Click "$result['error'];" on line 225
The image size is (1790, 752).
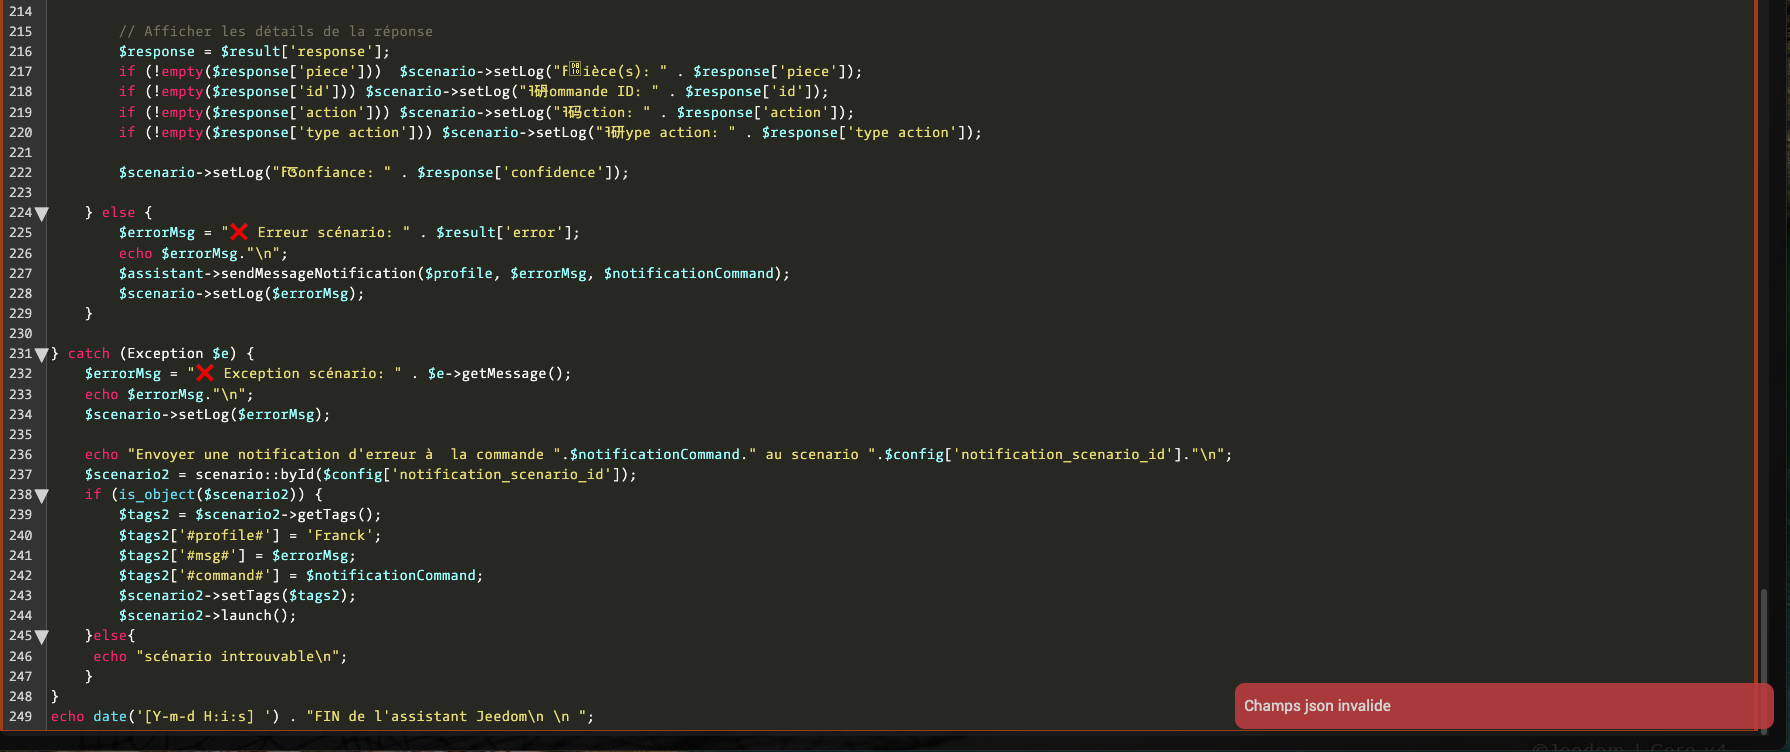(x=508, y=232)
